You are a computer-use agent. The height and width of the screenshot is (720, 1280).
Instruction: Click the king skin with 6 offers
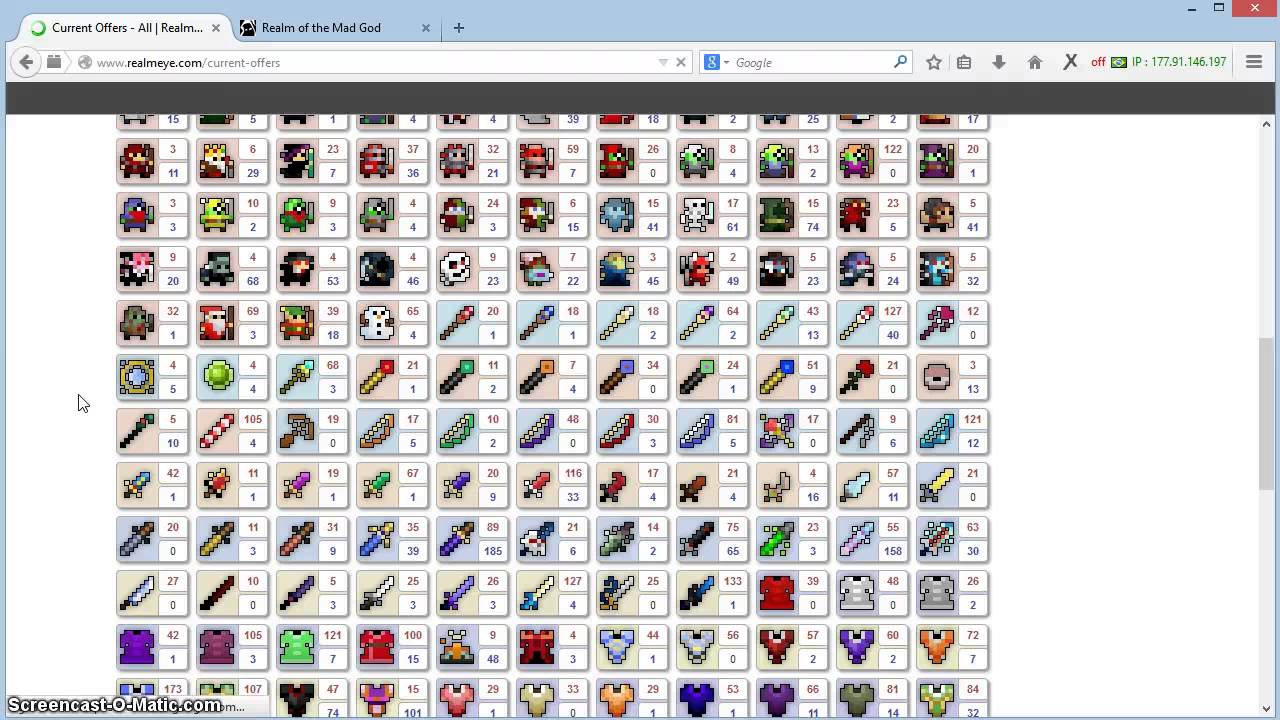(x=217, y=161)
